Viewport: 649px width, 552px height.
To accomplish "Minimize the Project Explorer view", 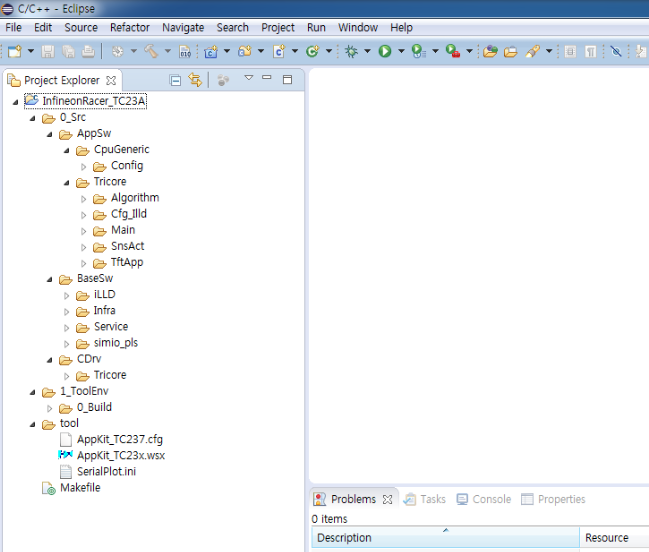I will [267, 77].
